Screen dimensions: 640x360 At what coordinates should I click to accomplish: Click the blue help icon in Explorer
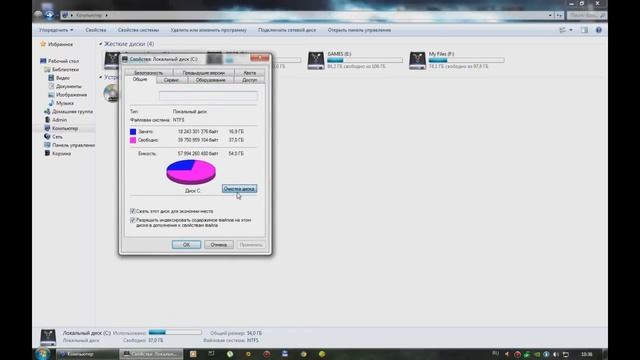[599, 30]
